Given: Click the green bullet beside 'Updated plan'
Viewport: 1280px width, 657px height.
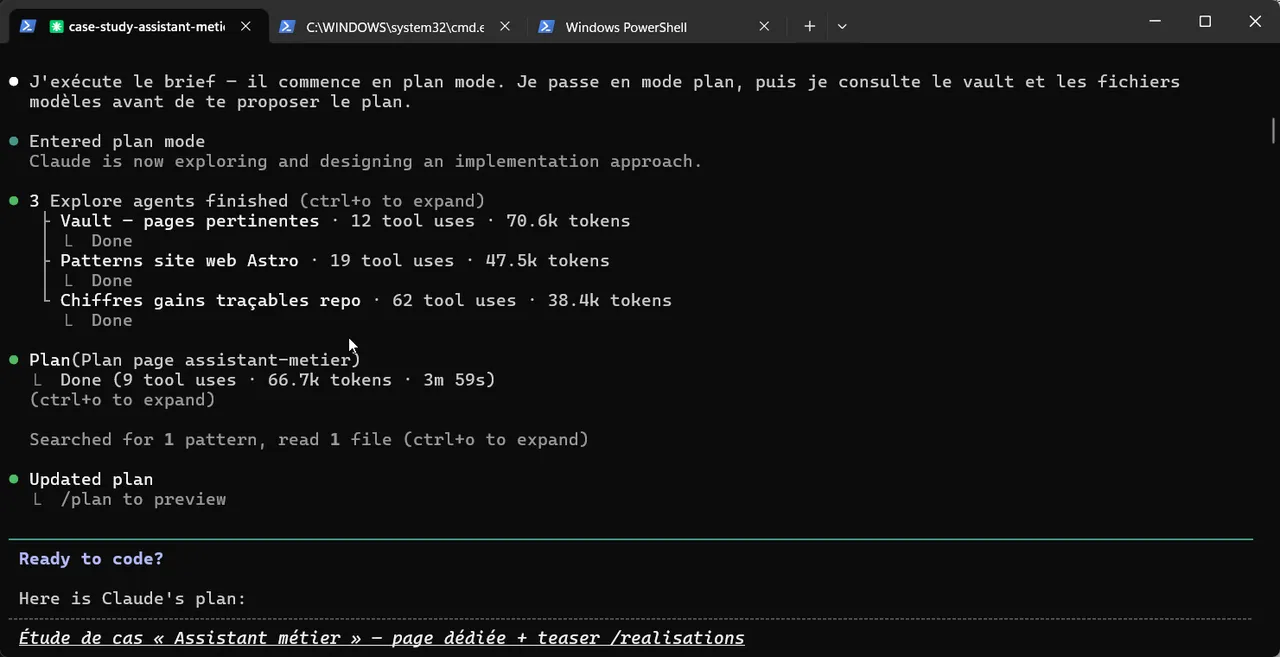Looking at the screenshot, I should point(14,480).
